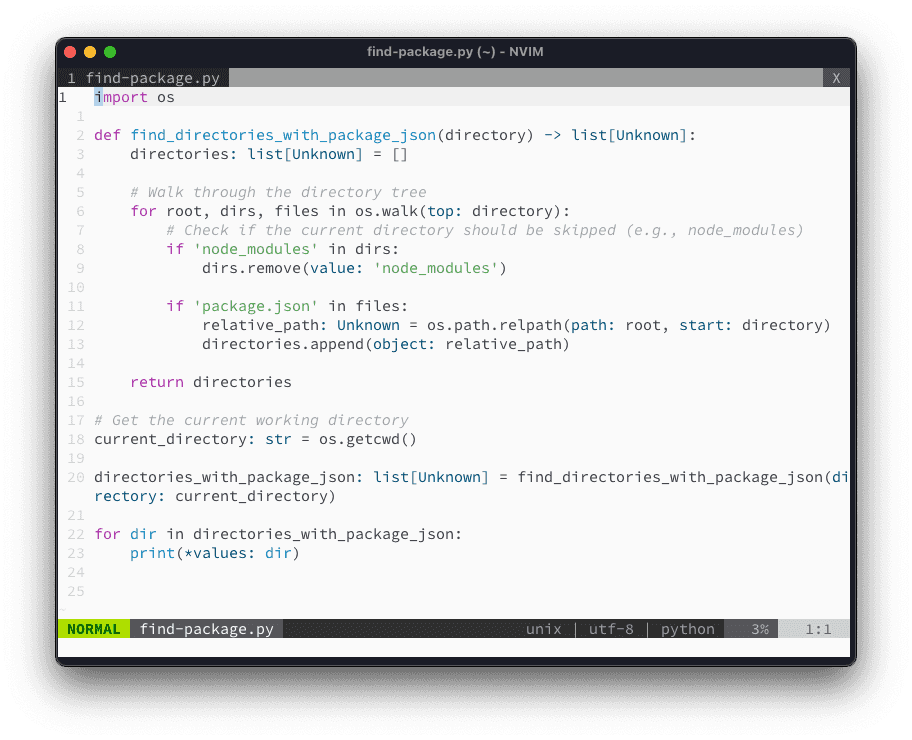This screenshot has width=912, height=740.
Task: Click the green maximize window button
Action: pos(110,52)
